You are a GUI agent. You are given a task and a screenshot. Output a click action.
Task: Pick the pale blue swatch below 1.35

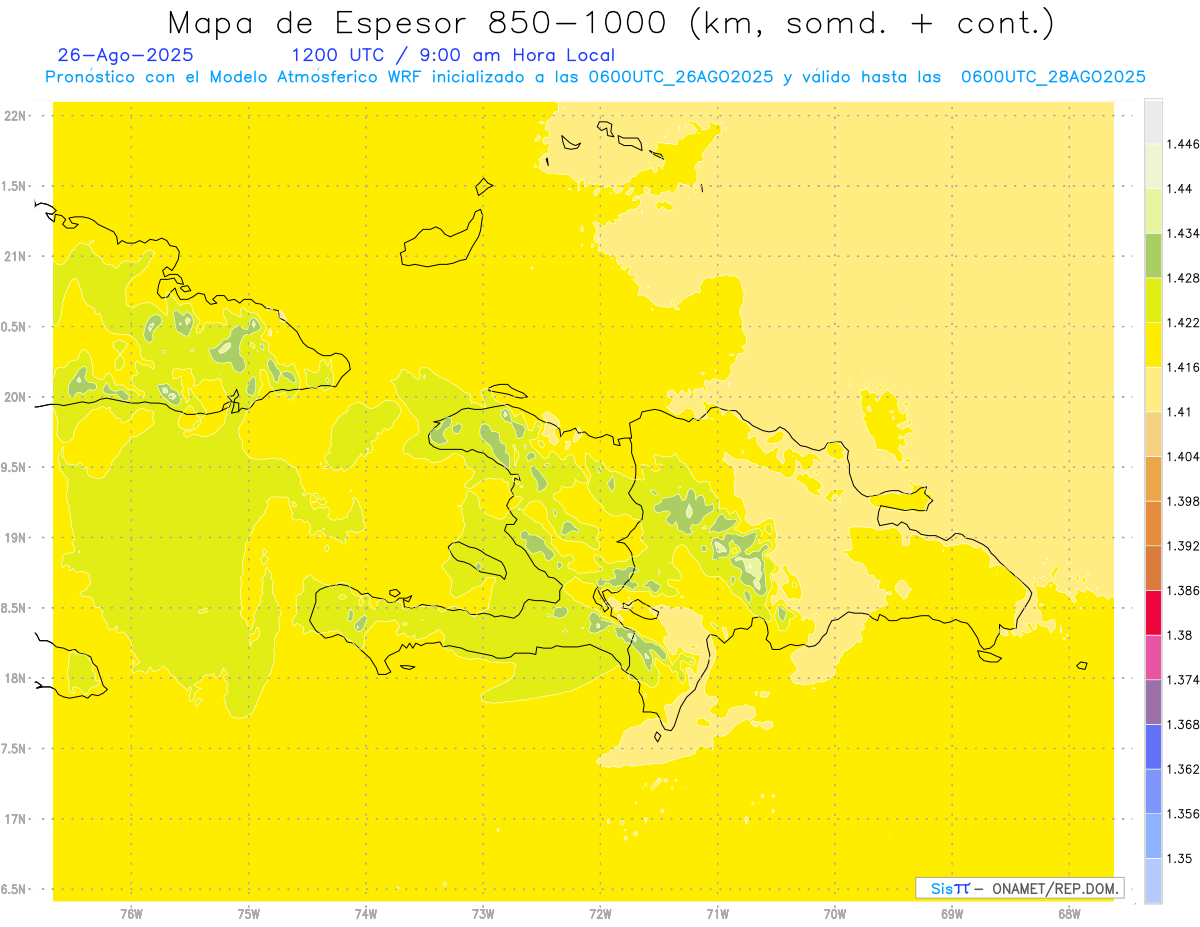click(x=1153, y=880)
